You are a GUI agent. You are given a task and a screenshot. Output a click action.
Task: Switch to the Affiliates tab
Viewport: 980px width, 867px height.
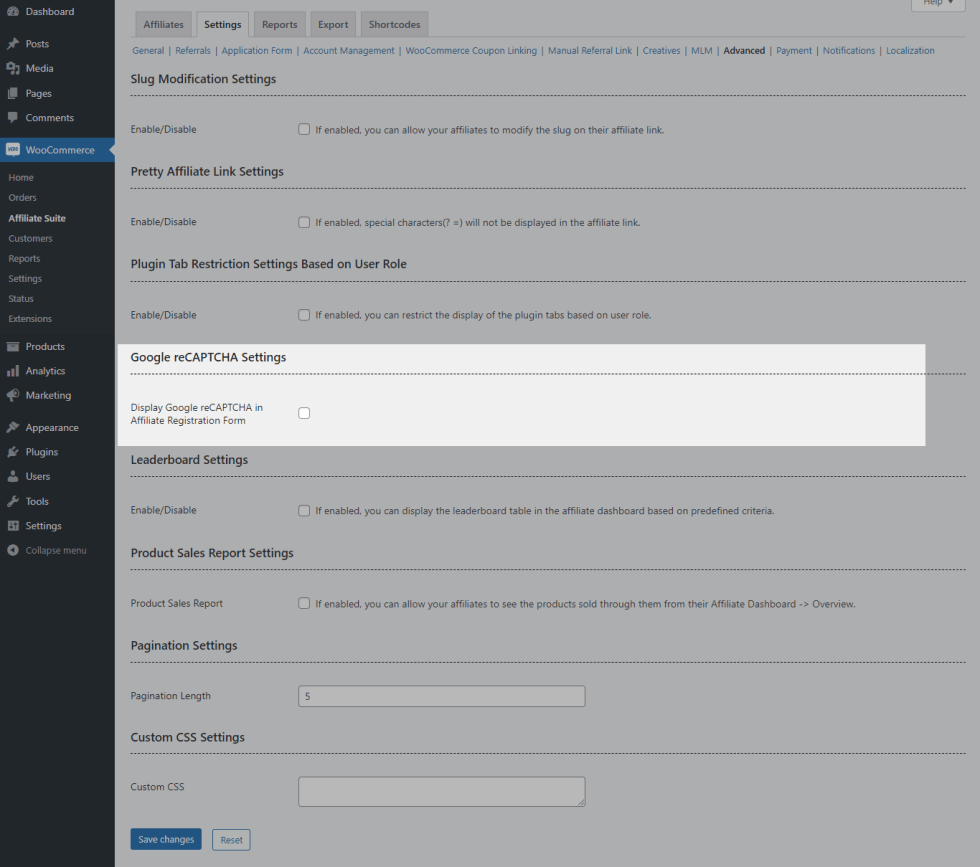coord(163,24)
